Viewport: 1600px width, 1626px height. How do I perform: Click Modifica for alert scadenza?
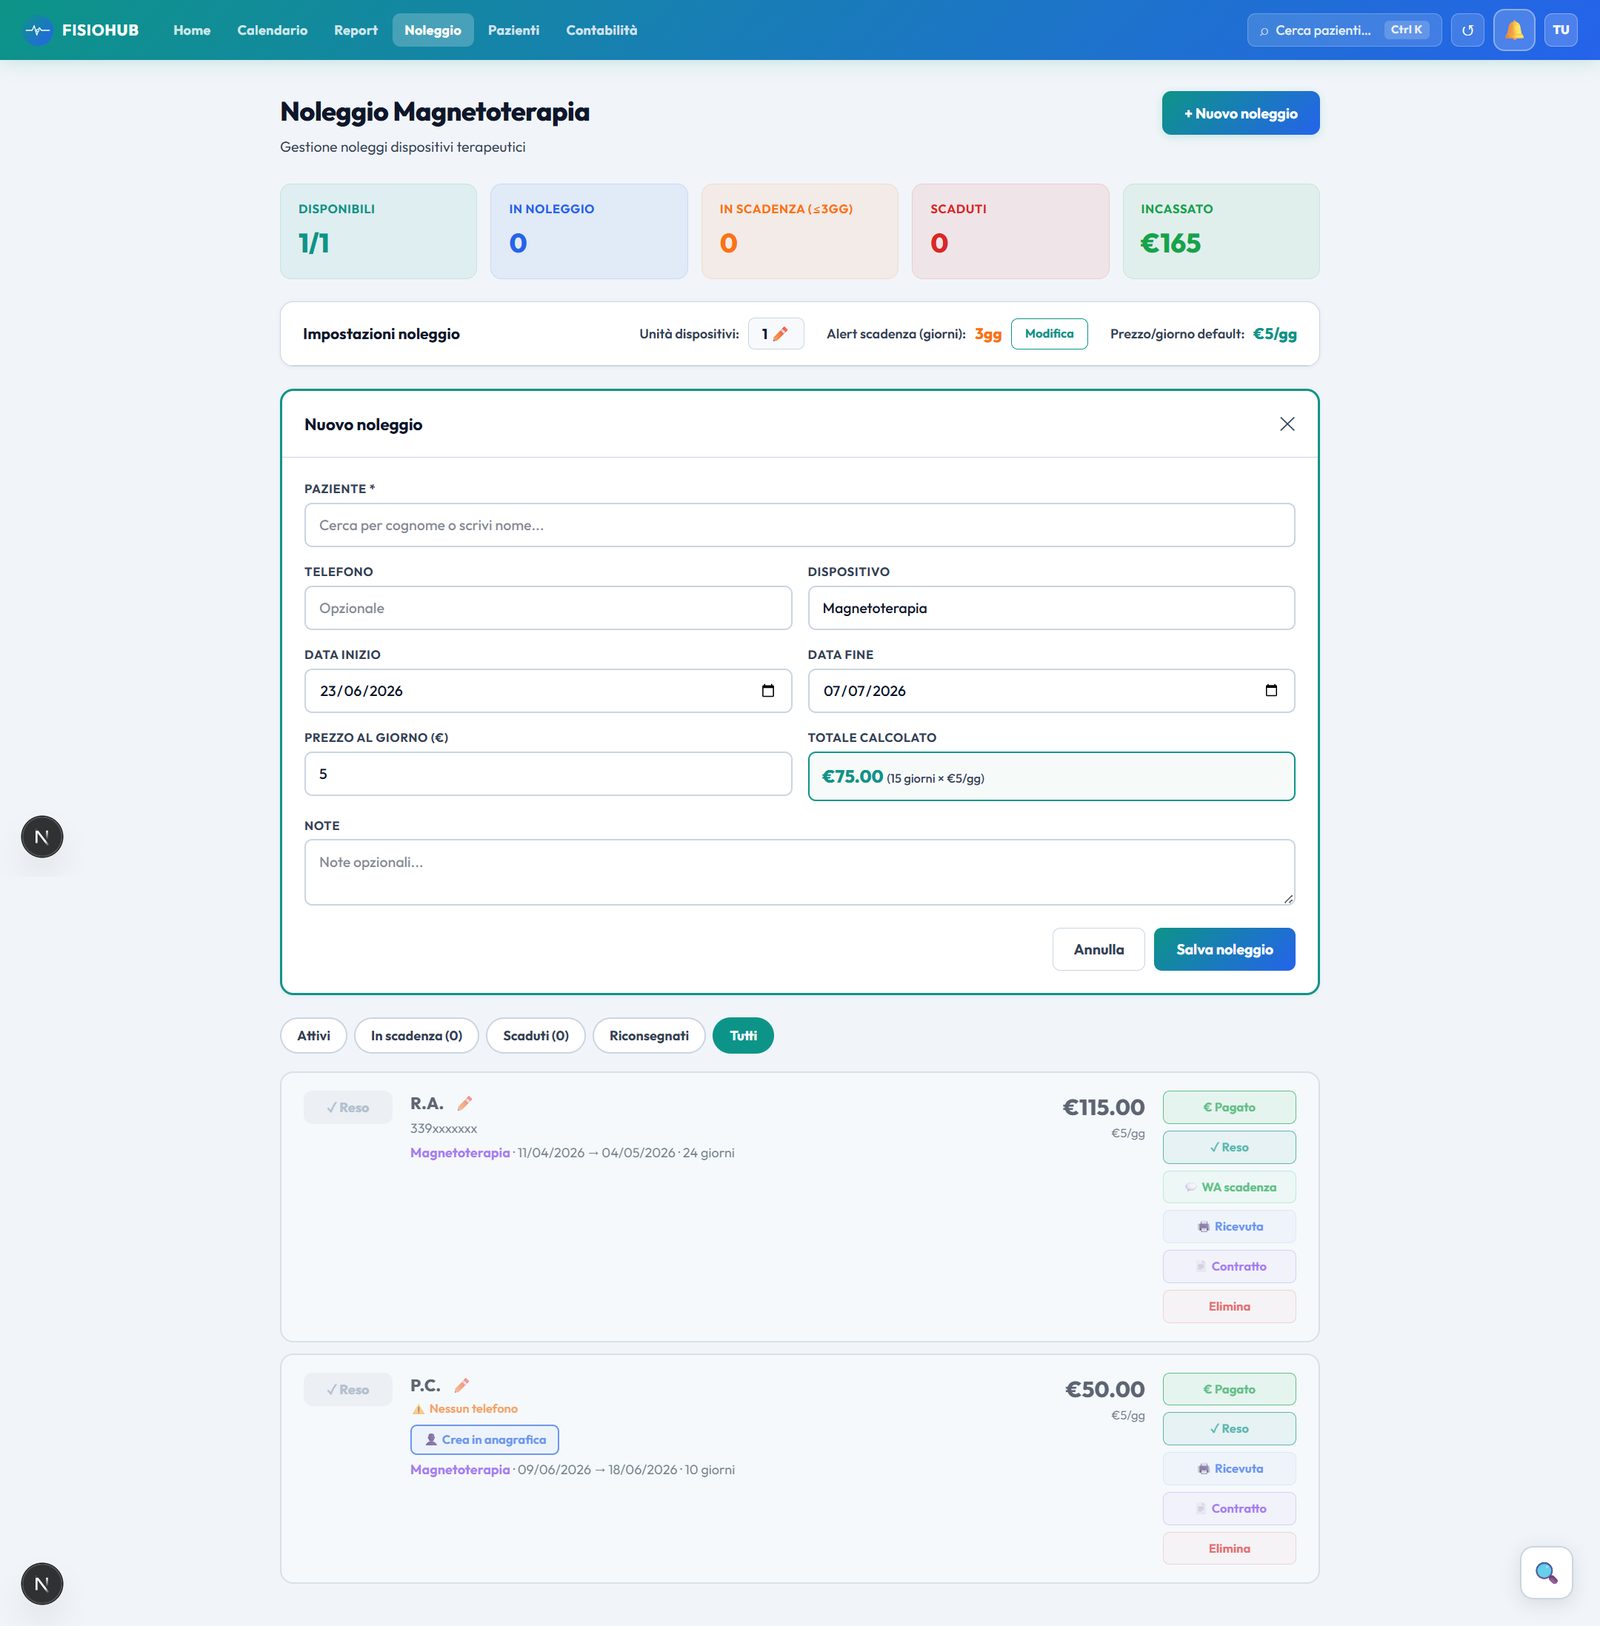pos(1049,334)
